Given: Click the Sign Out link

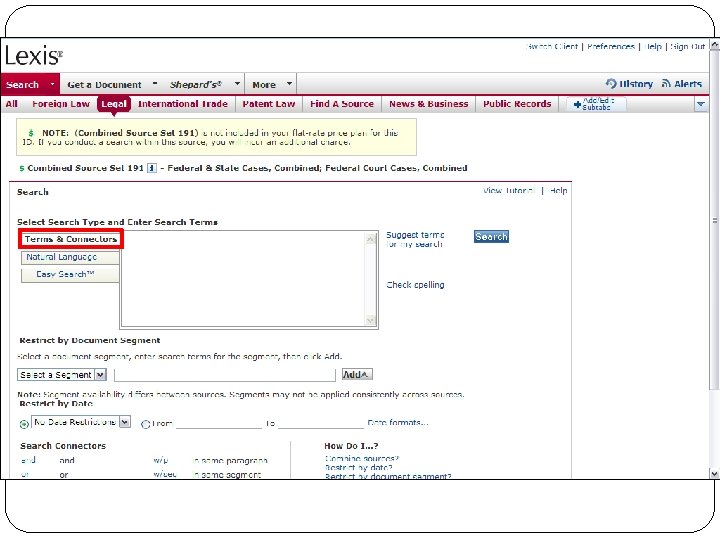Looking at the screenshot, I should click(687, 46).
